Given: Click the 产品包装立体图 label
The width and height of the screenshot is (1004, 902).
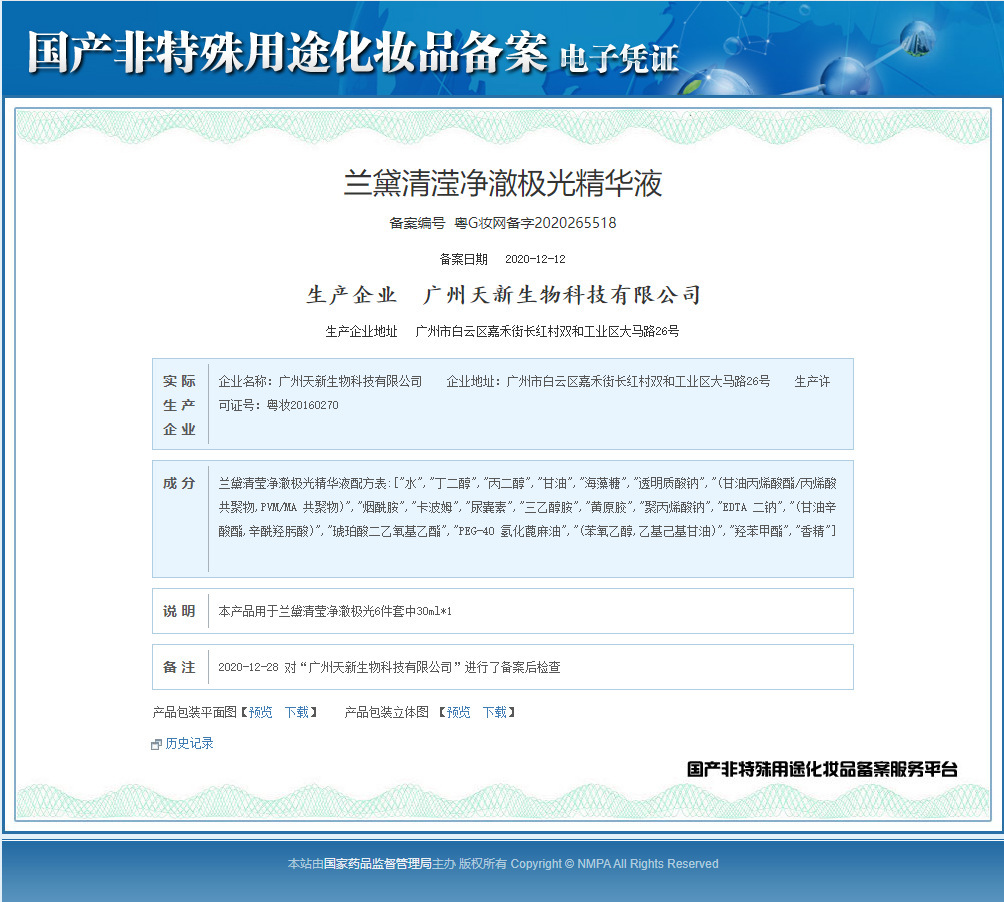Looking at the screenshot, I should click(x=387, y=712).
